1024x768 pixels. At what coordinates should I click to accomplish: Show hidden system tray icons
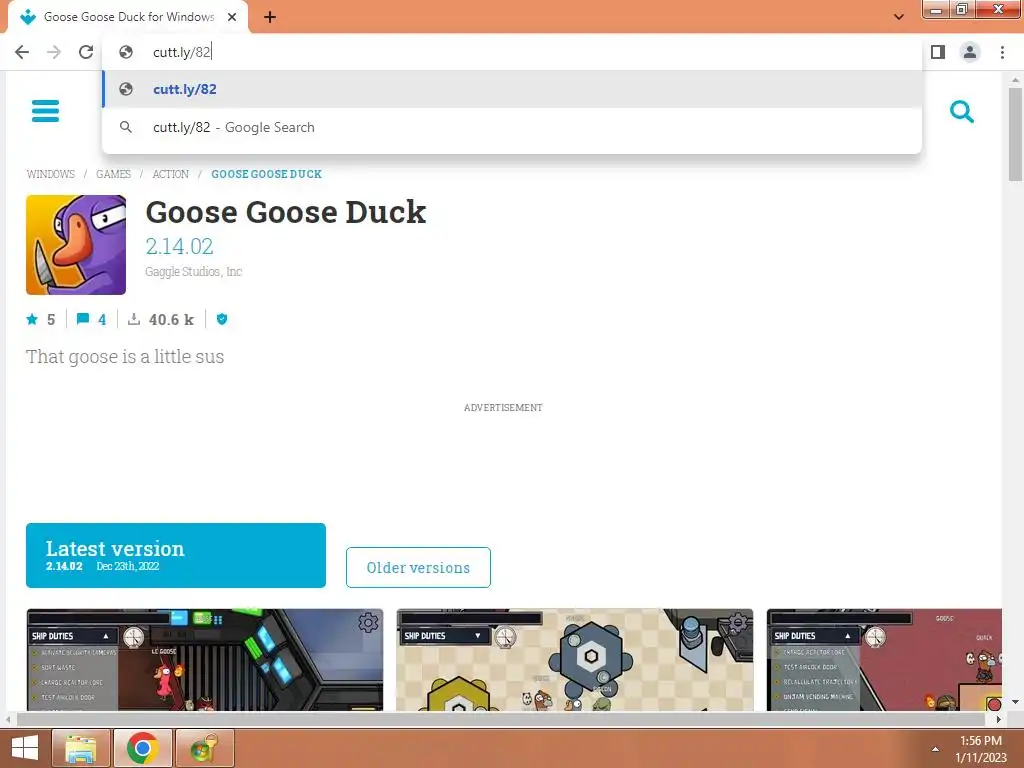pos(935,749)
